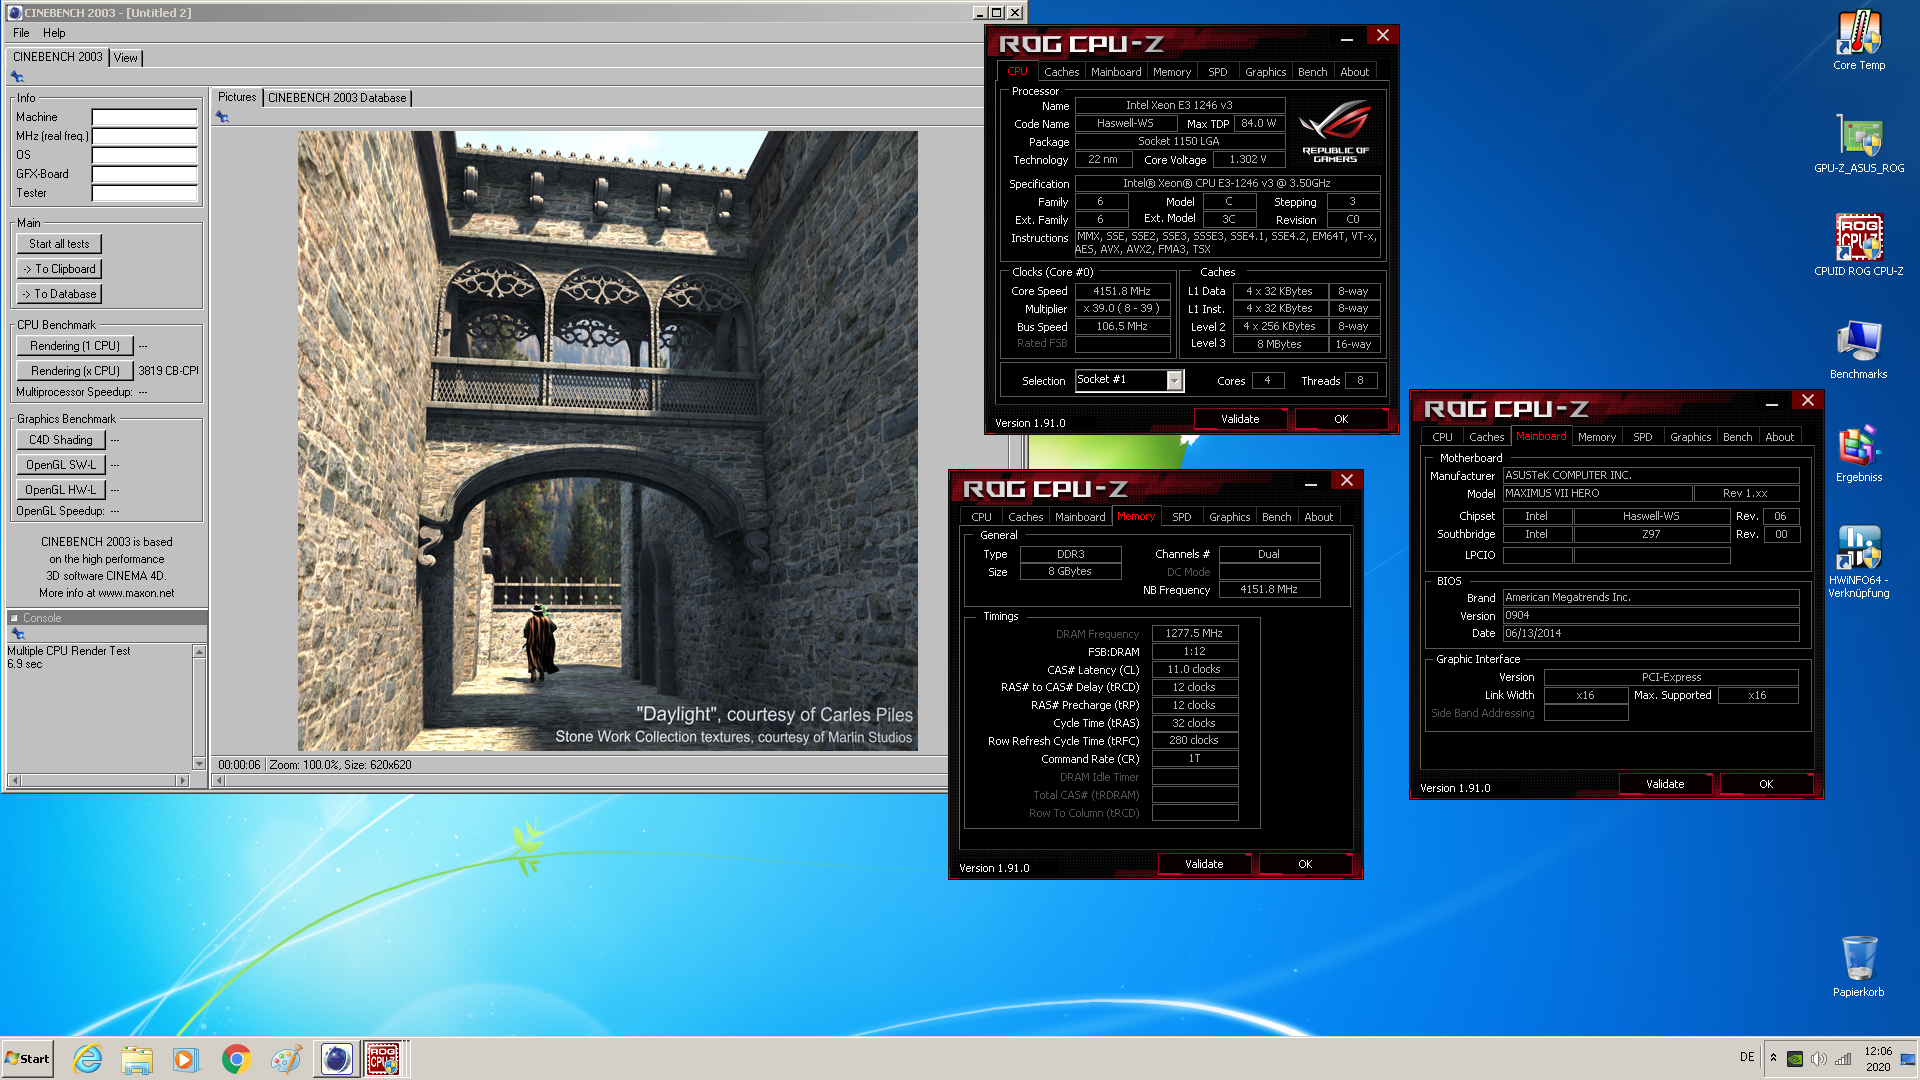Image resolution: width=1920 pixels, height=1080 pixels.
Task: Click the rendered Daylight image
Action: click(x=607, y=441)
